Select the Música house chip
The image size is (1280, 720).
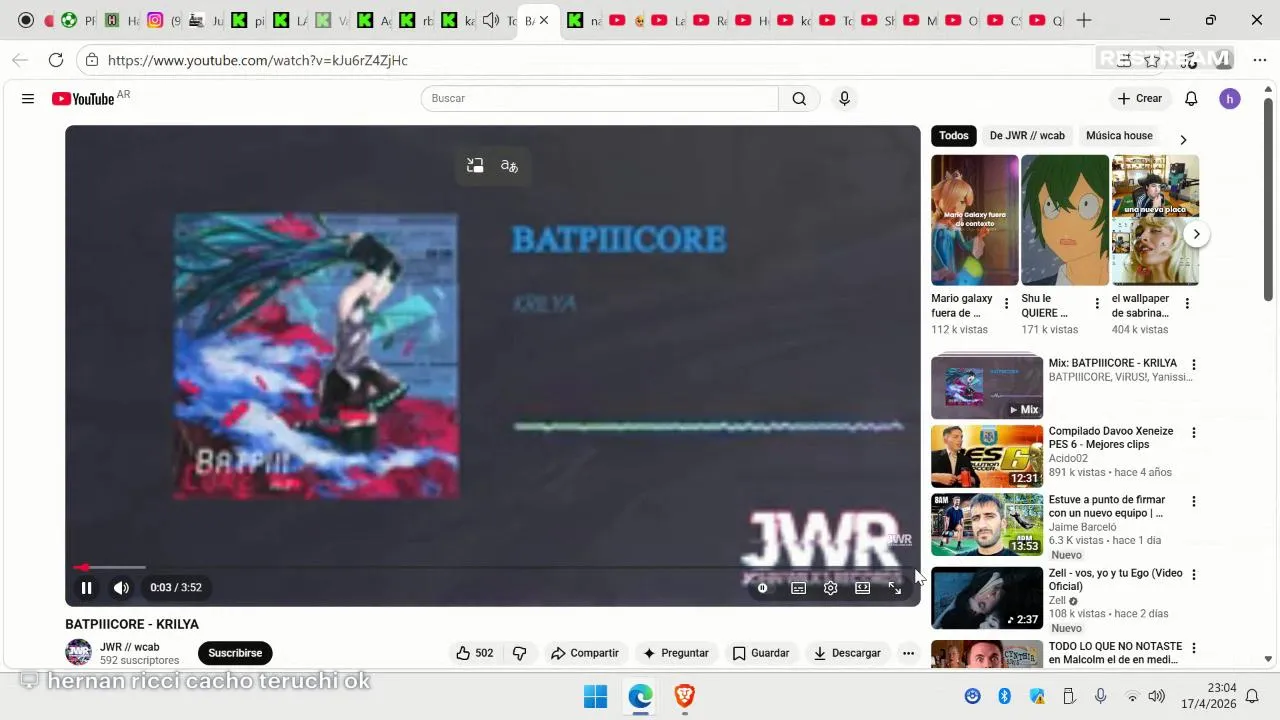click(x=1119, y=136)
